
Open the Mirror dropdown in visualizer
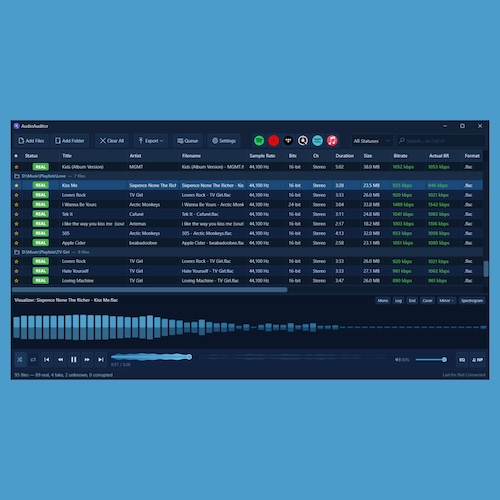pos(446,301)
